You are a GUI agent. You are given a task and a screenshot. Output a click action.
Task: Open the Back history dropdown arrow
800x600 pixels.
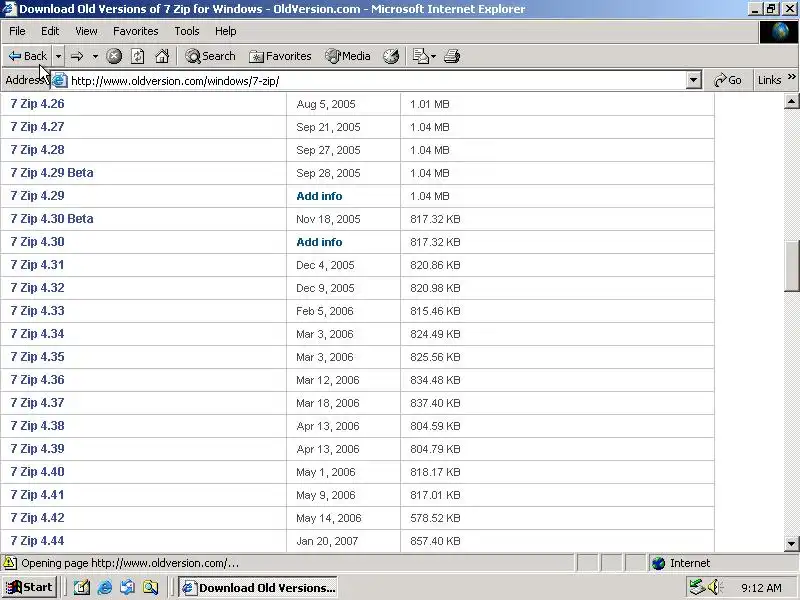coord(59,56)
